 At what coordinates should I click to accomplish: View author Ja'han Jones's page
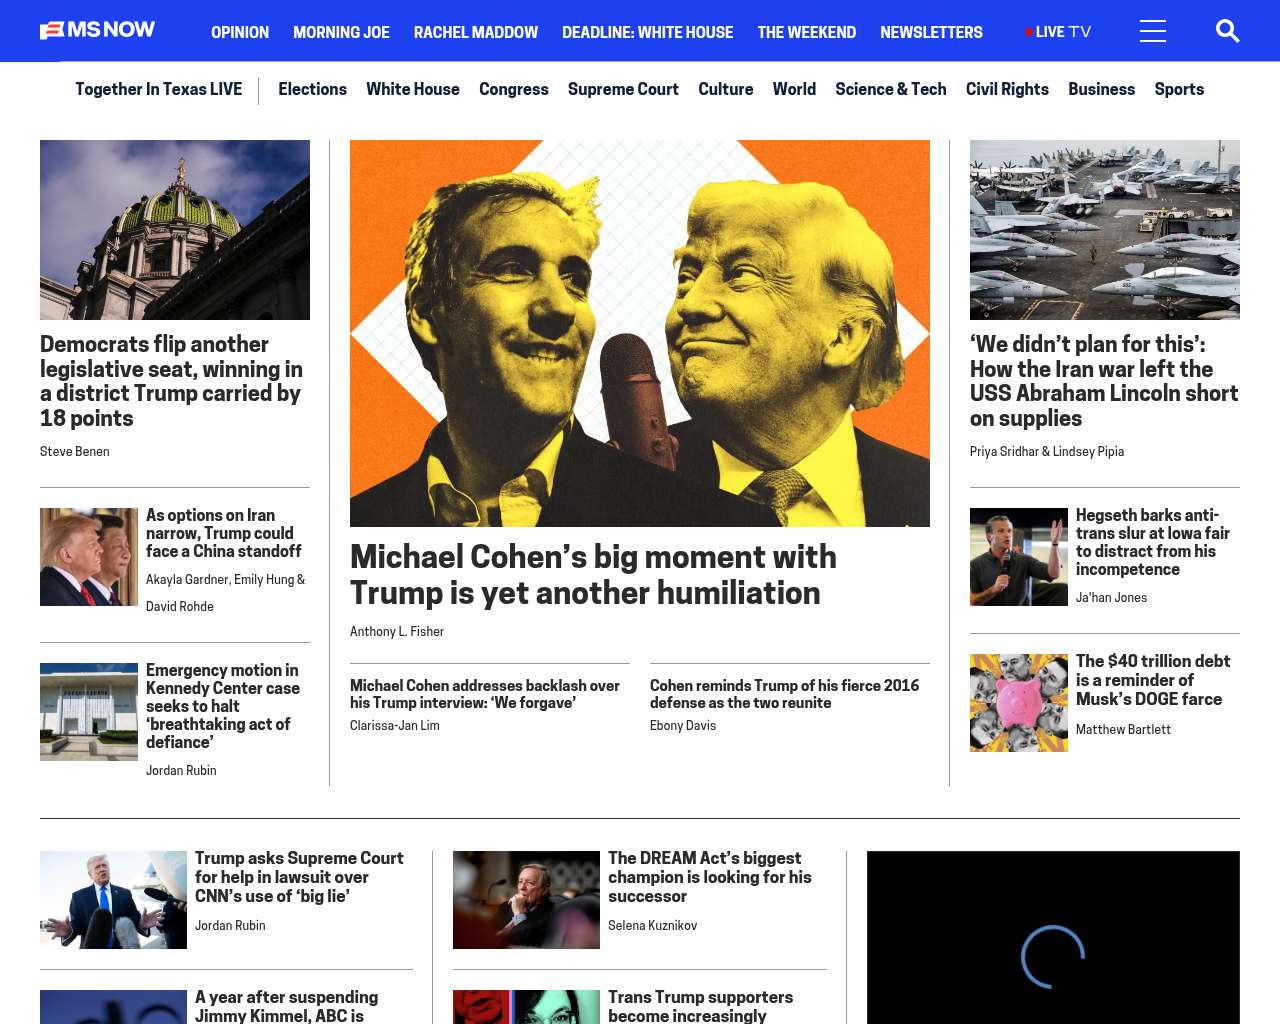coord(1112,598)
